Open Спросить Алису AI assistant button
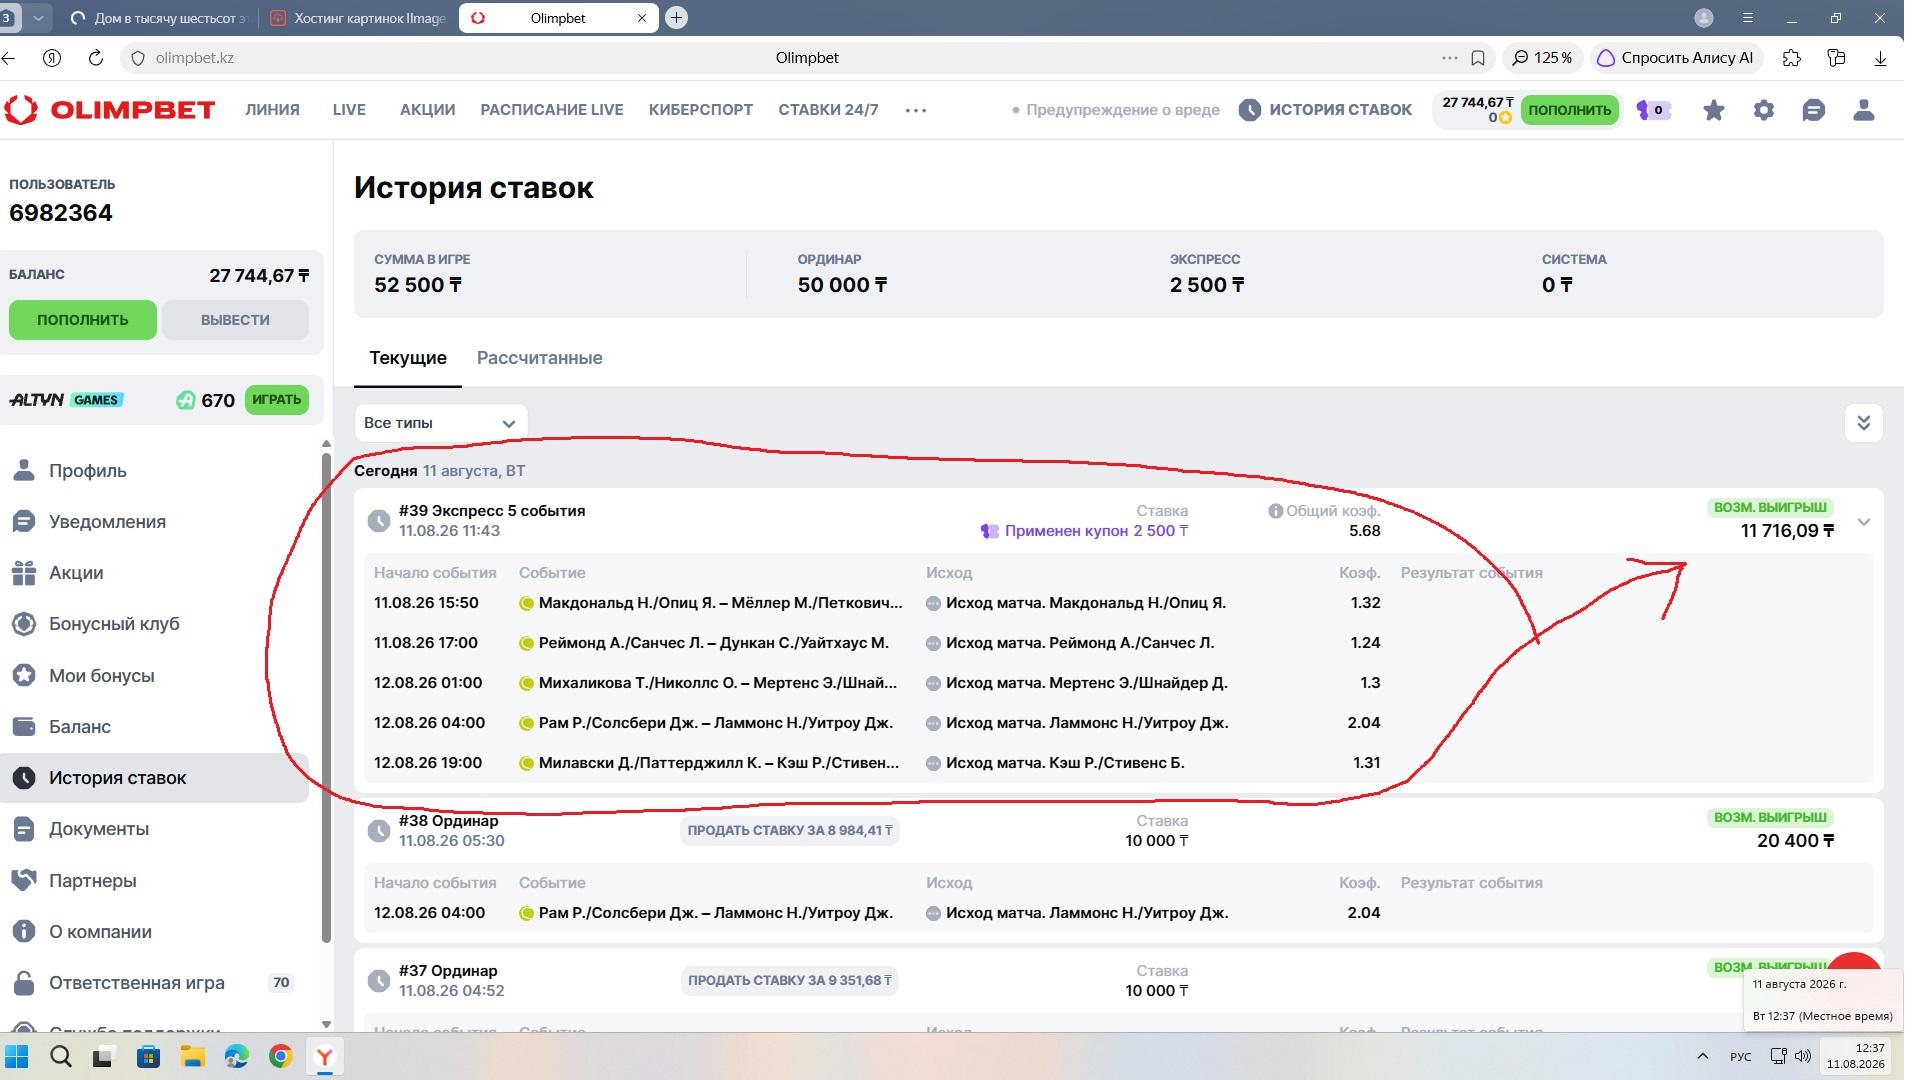Screen dimensions: 1920x1080 1676,58
